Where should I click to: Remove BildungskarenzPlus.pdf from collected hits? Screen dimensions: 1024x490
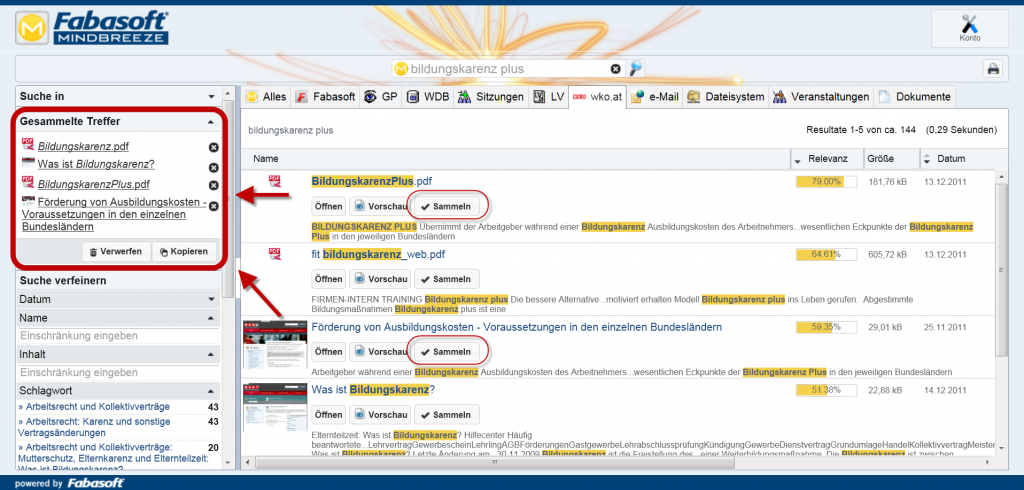click(x=213, y=186)
